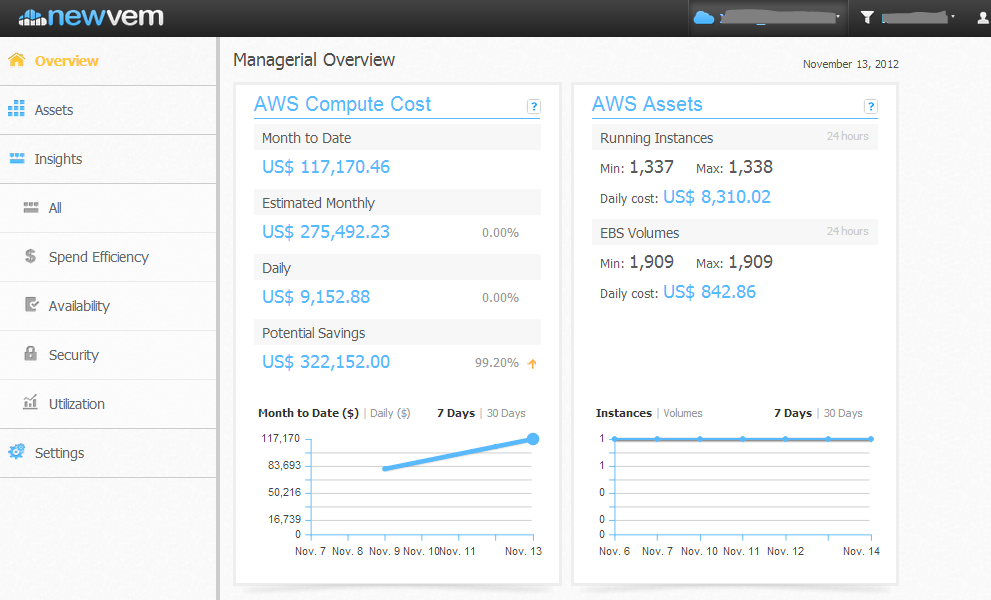The image size is (991, 600).
Task: Click the Assets grid icon
Action: pyautogui.click(x=16, y=109)
